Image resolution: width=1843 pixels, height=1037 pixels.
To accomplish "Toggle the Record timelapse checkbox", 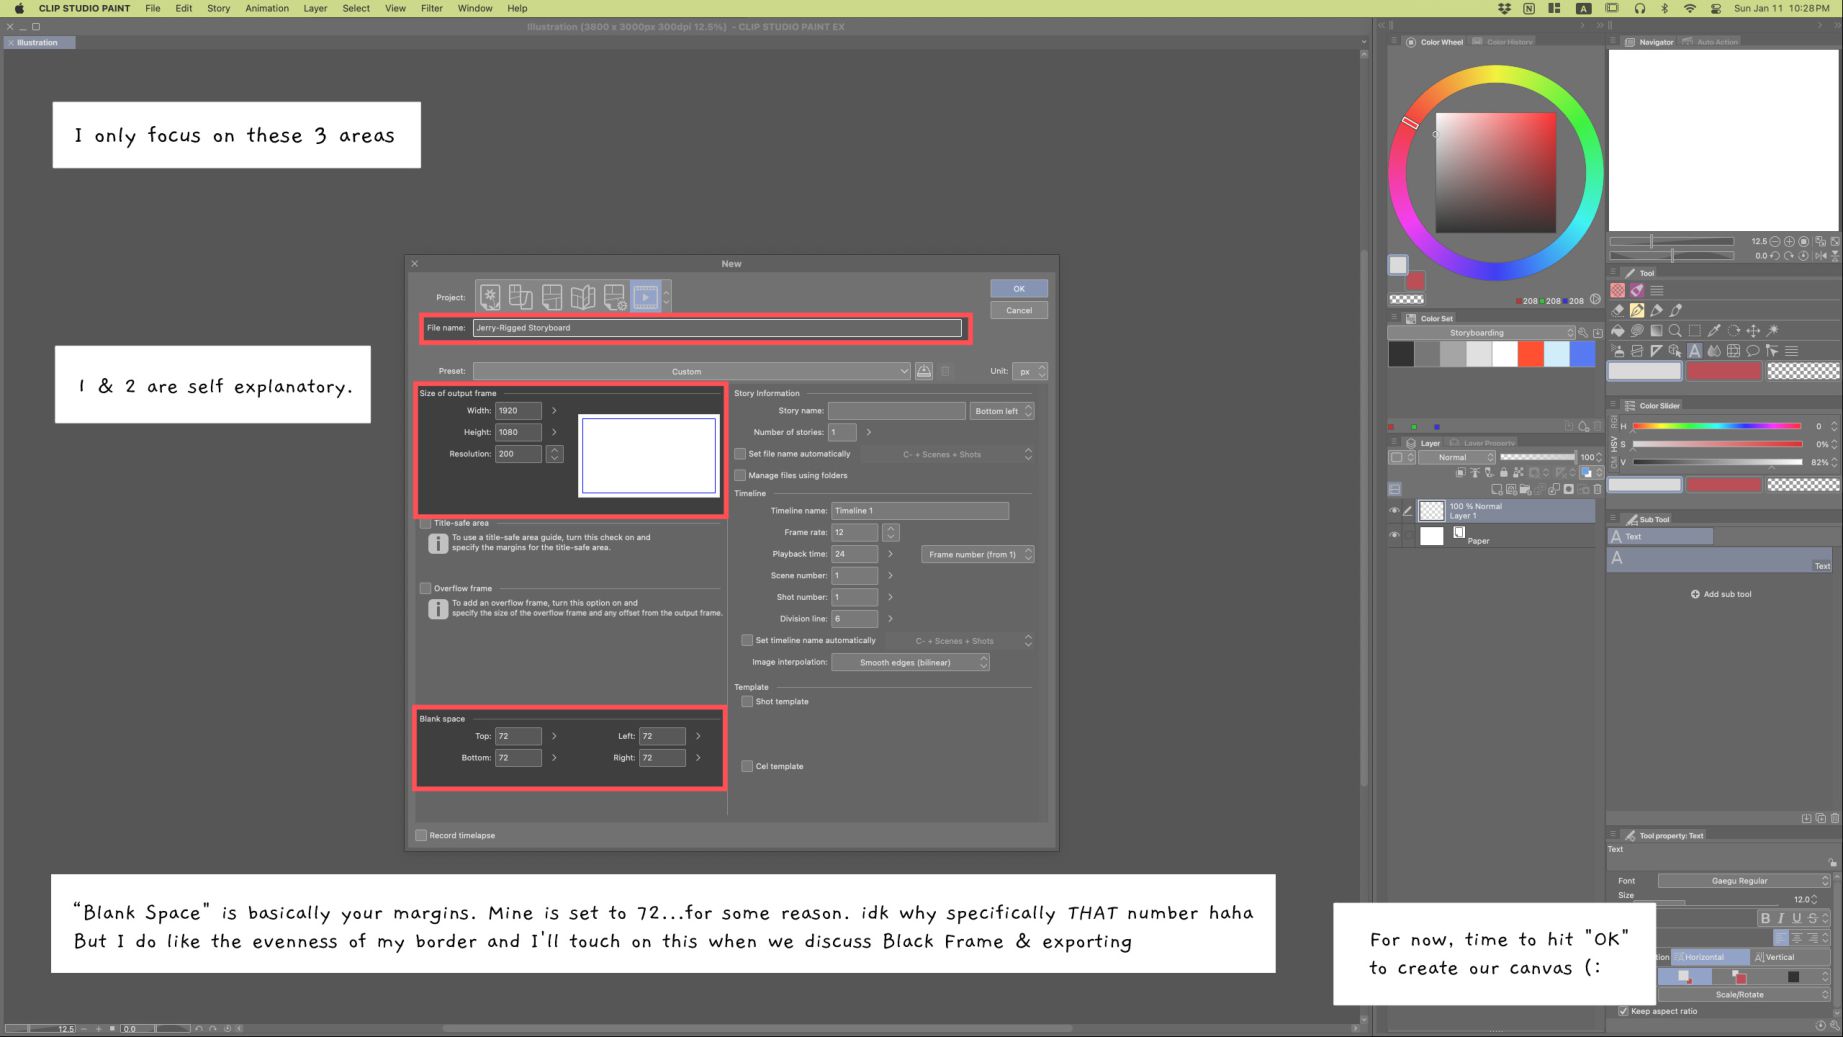I will pos(421,835).
